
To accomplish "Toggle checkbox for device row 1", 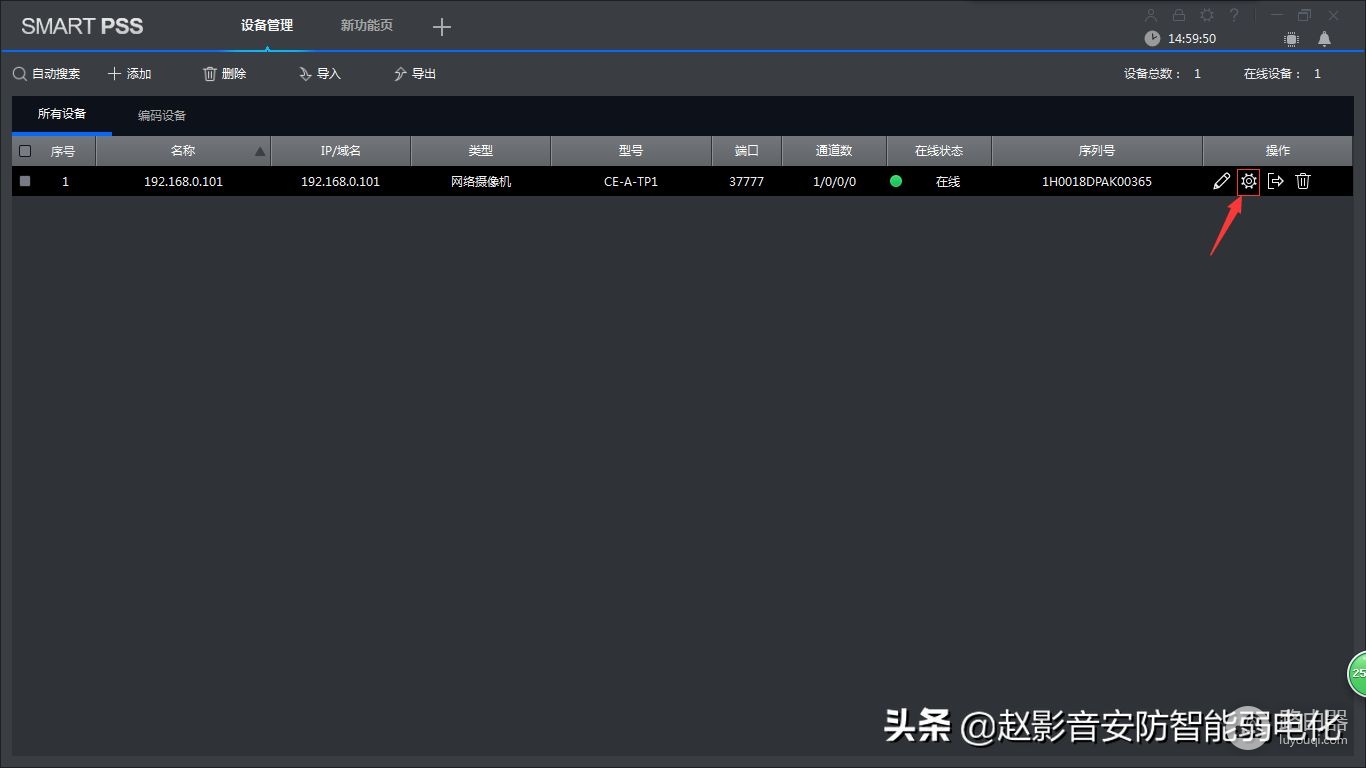I will [25, 181].
